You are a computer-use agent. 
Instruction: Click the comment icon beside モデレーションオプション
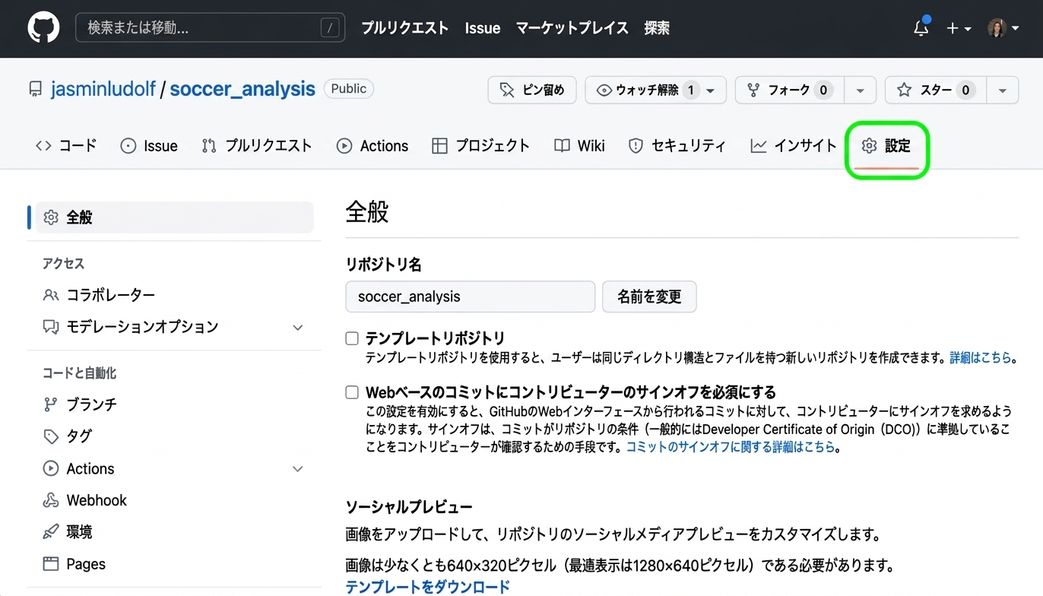click(x=51, y=327)
